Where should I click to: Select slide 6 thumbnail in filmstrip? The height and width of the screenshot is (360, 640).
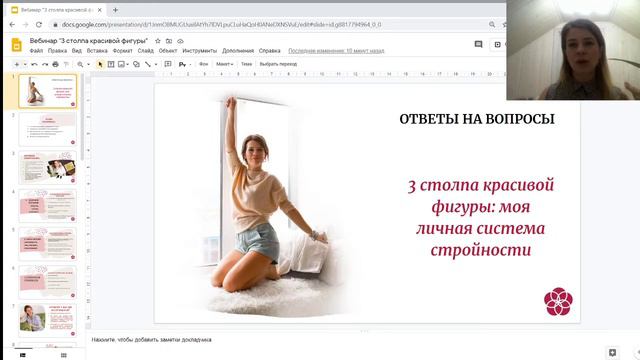click(x=47, y=282)
